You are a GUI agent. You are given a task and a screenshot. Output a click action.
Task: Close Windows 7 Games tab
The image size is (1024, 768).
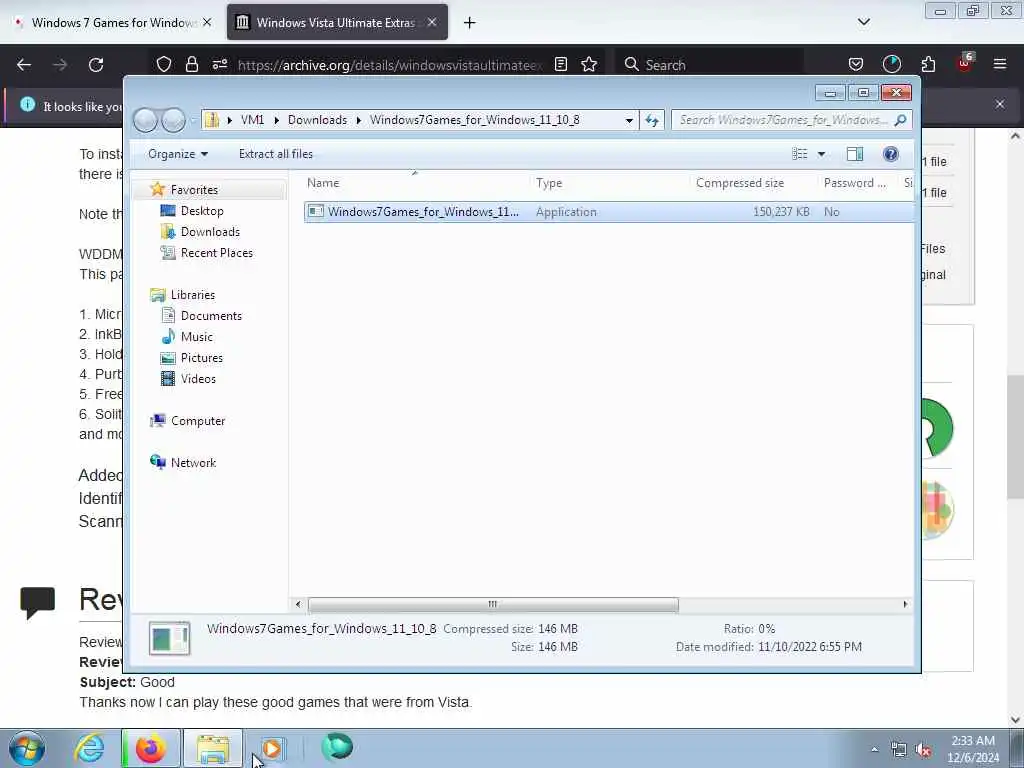[207, 22]
